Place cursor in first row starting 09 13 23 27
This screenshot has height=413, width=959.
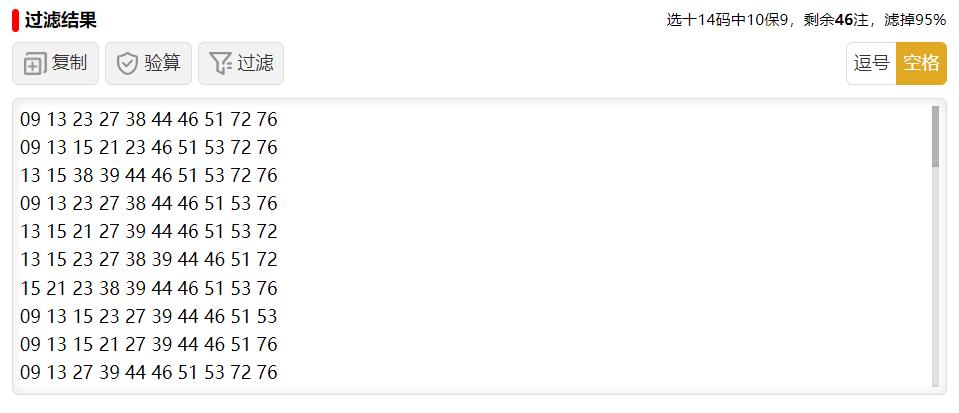pos(149,119)
